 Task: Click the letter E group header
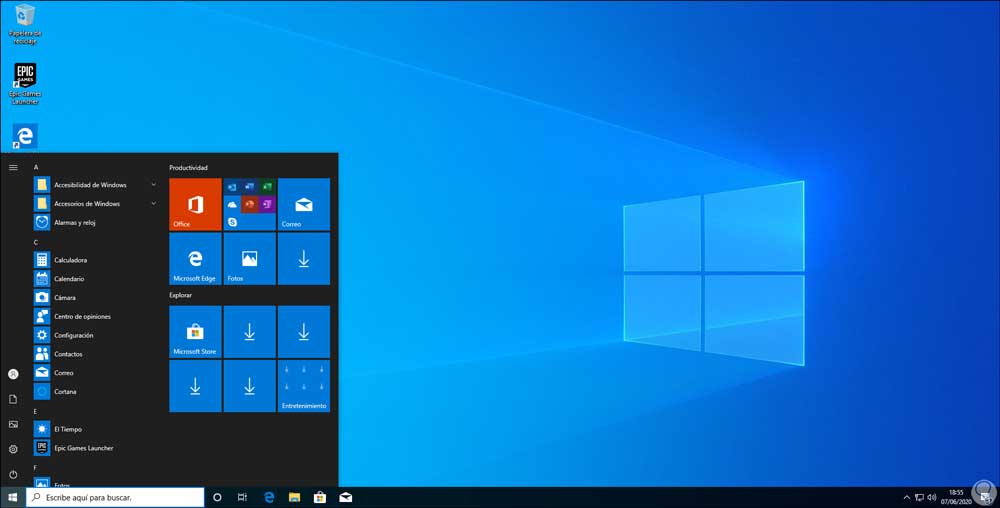tap(36, 411)
